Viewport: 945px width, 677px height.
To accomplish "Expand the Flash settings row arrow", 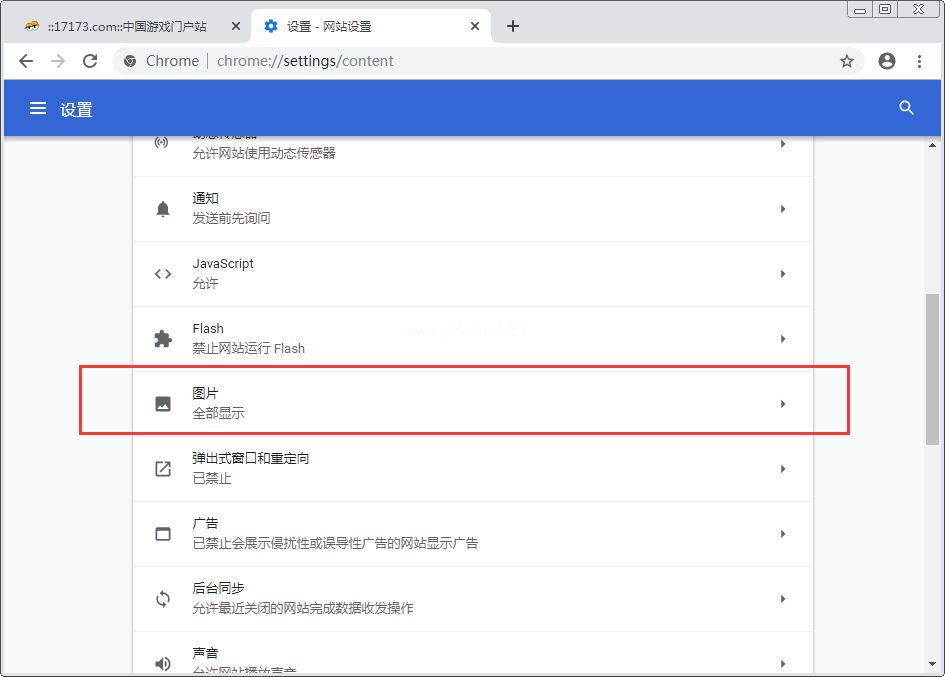I will pos(783,338).
